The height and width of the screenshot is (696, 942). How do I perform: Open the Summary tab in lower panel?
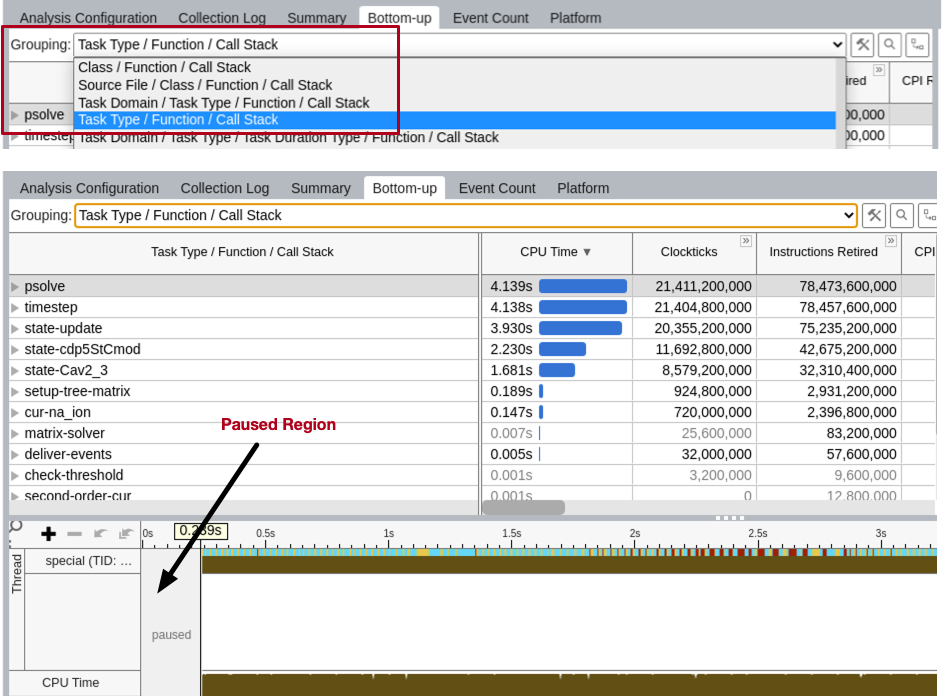[320, 188]
